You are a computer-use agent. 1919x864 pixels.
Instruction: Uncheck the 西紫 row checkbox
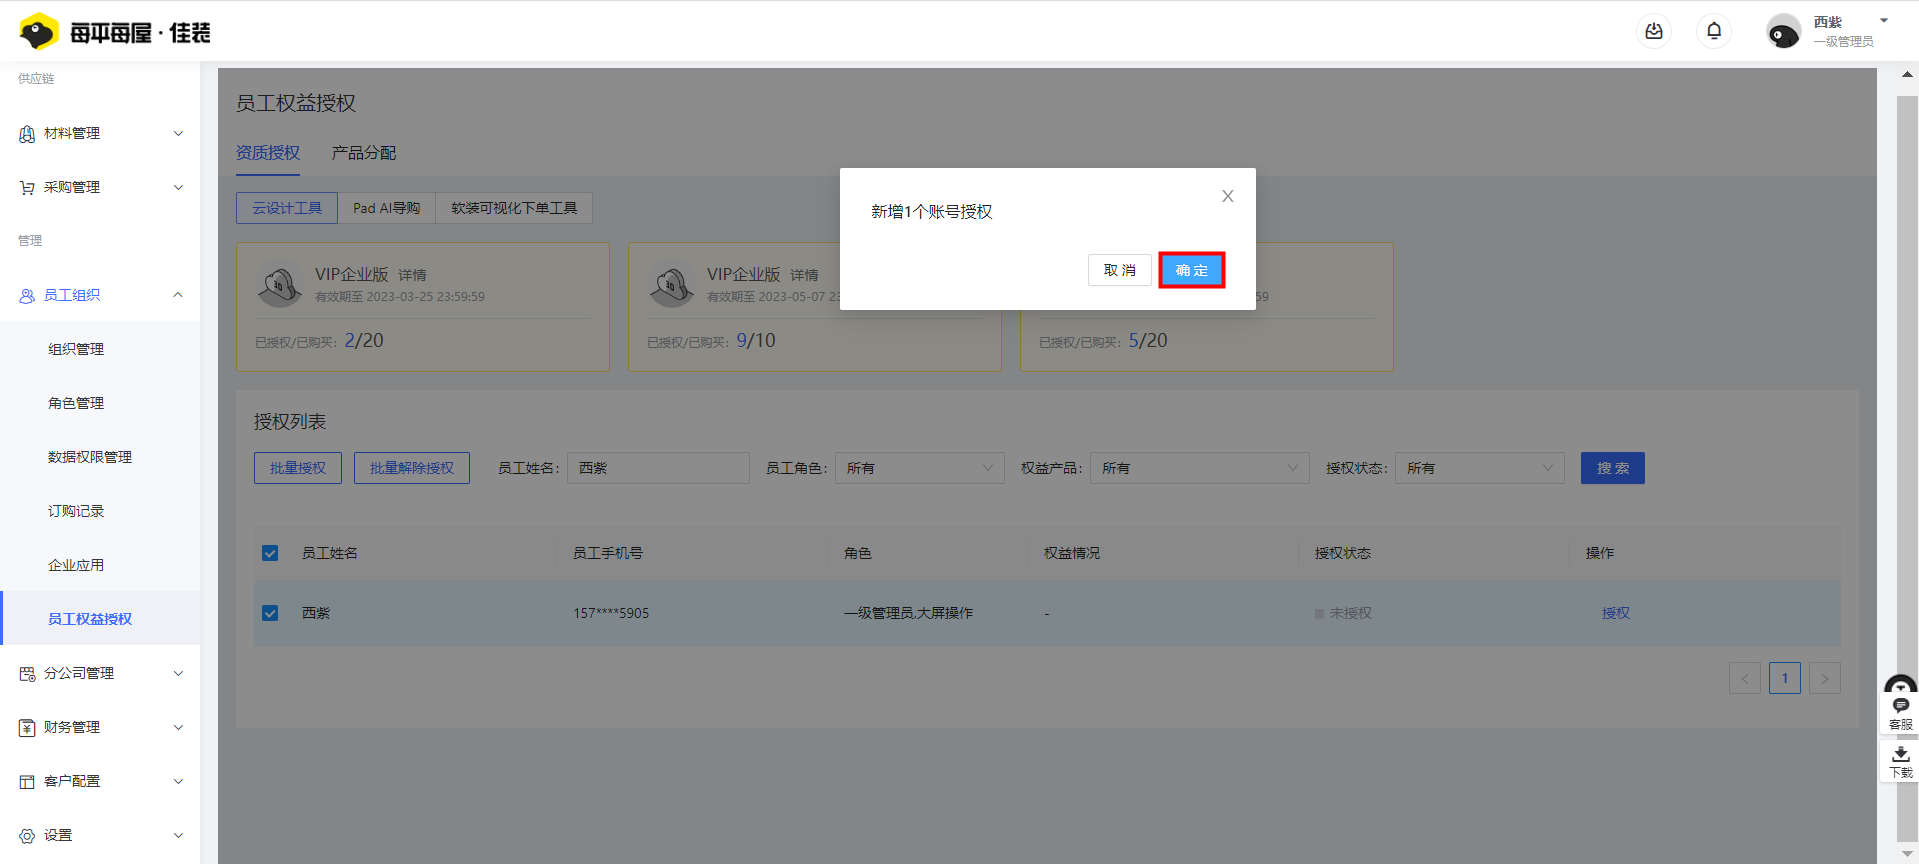(270, 613)
